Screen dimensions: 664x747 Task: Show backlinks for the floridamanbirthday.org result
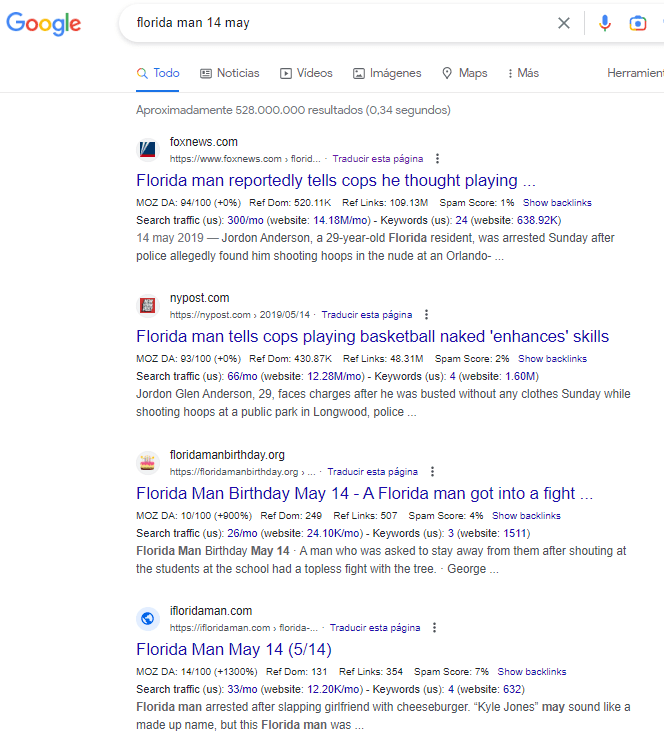(x=526, y=515)
